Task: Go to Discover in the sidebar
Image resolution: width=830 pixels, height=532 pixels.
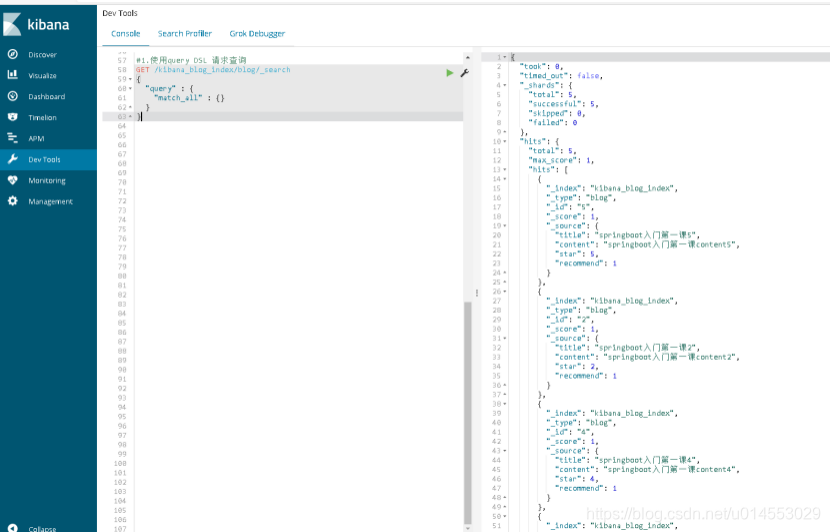Action: pyautogui.click(x=42, y=55)
